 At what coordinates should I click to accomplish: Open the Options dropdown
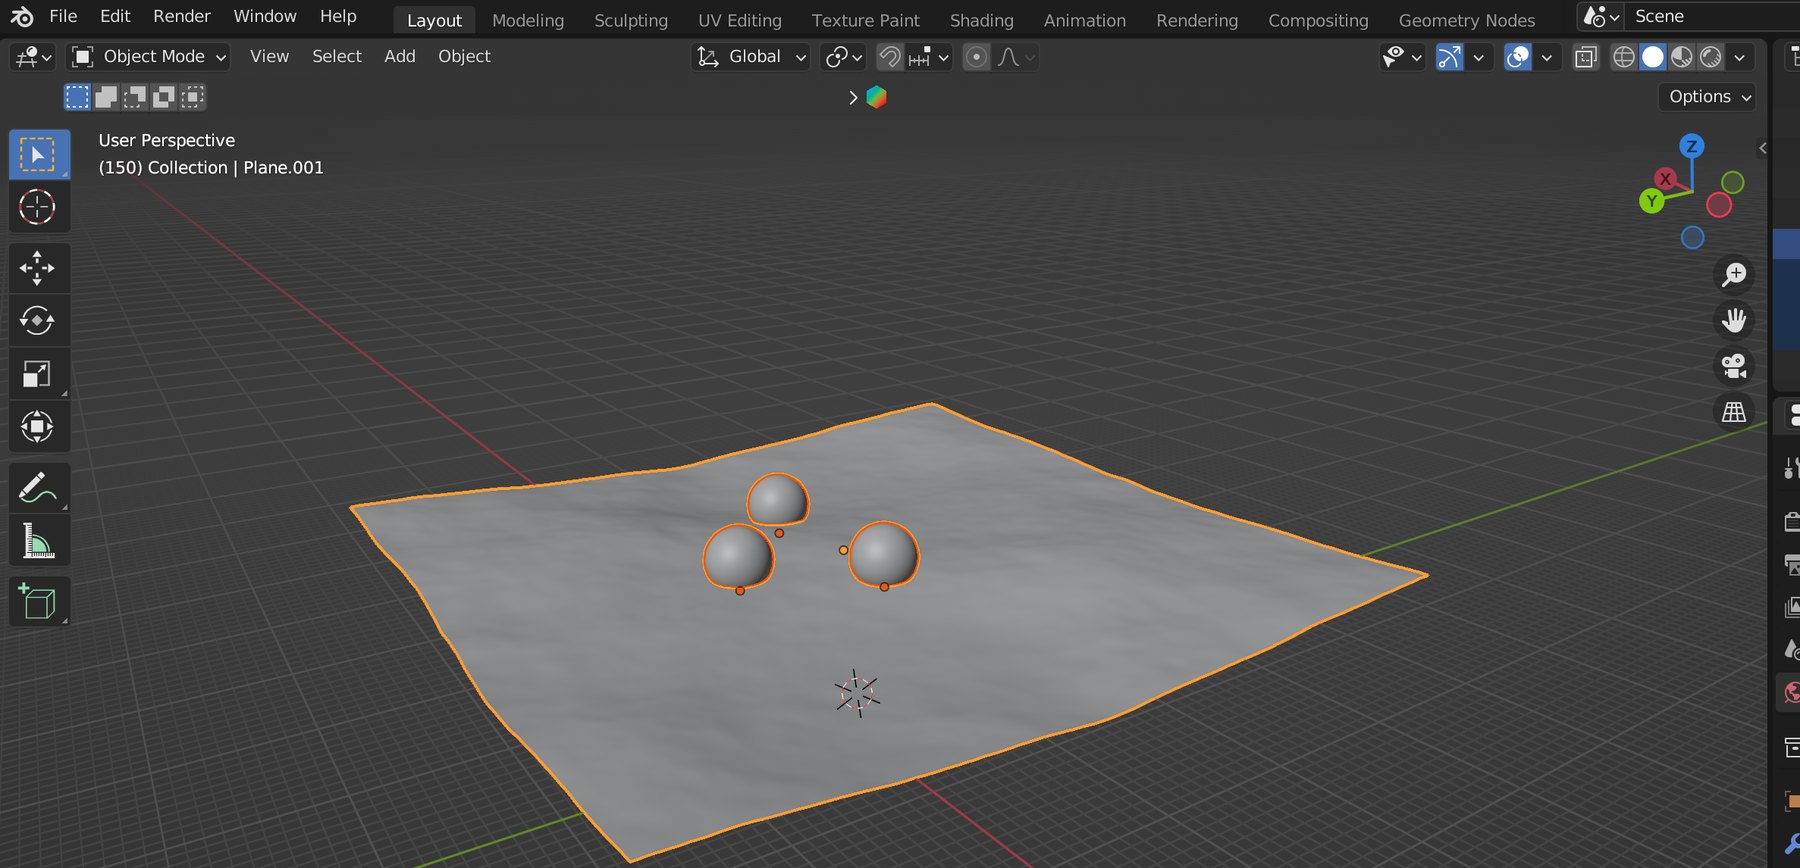(1709, 97)
